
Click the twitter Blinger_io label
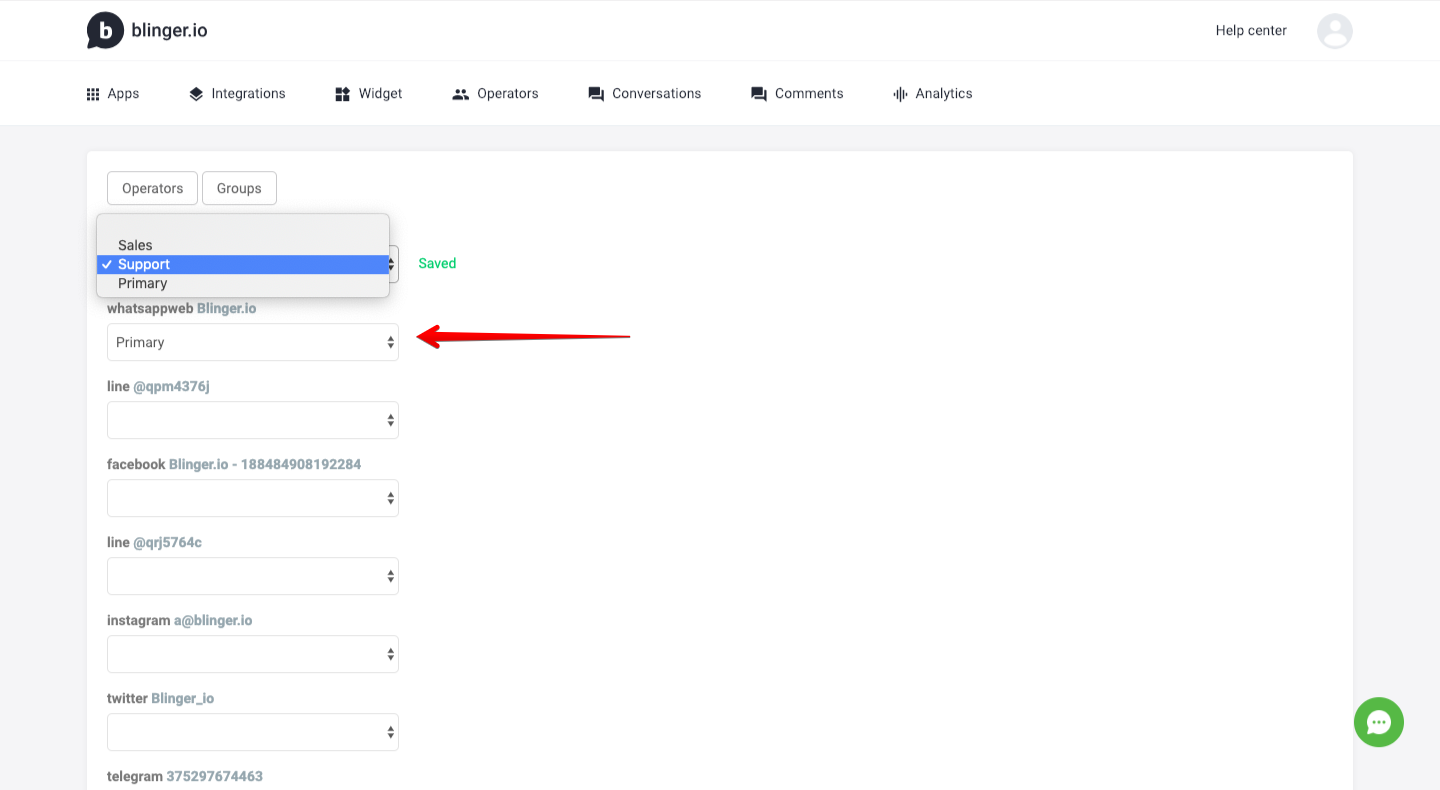click(x=161, y=699)
